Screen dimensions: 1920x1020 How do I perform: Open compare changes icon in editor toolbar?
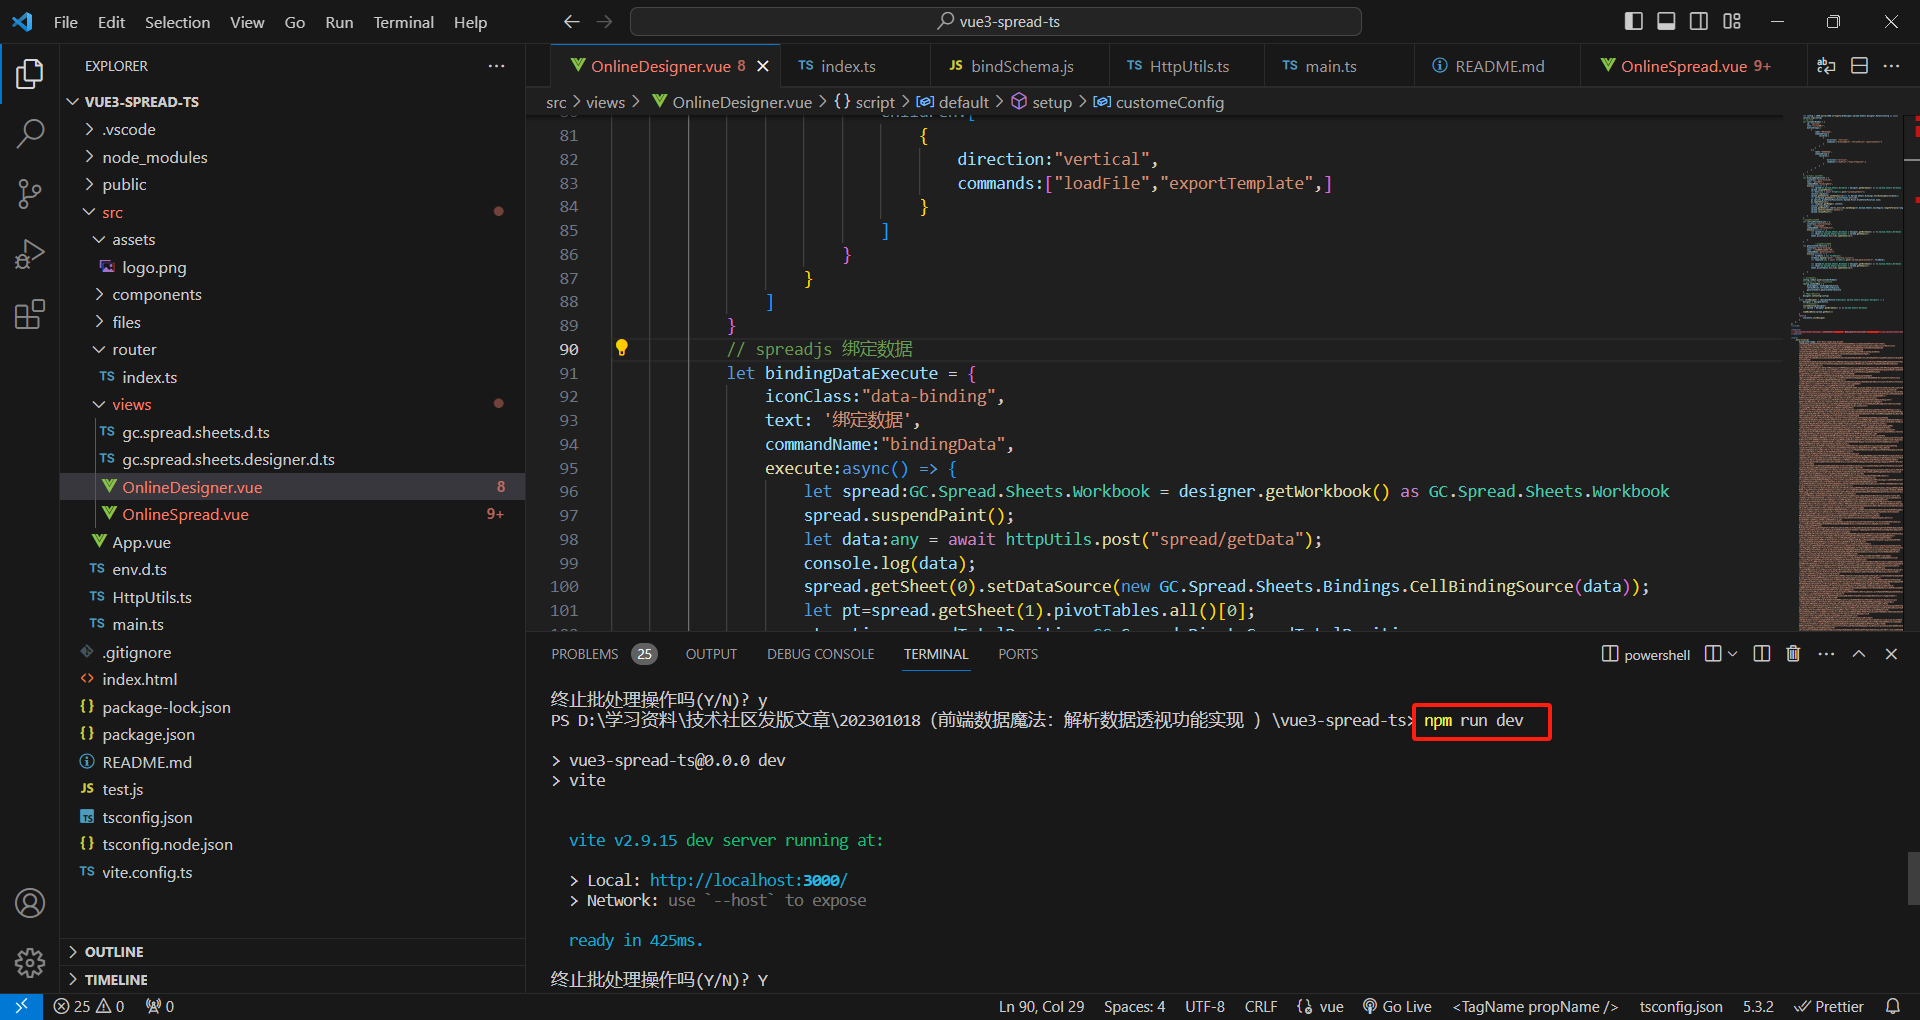[x=1826, y=66]
